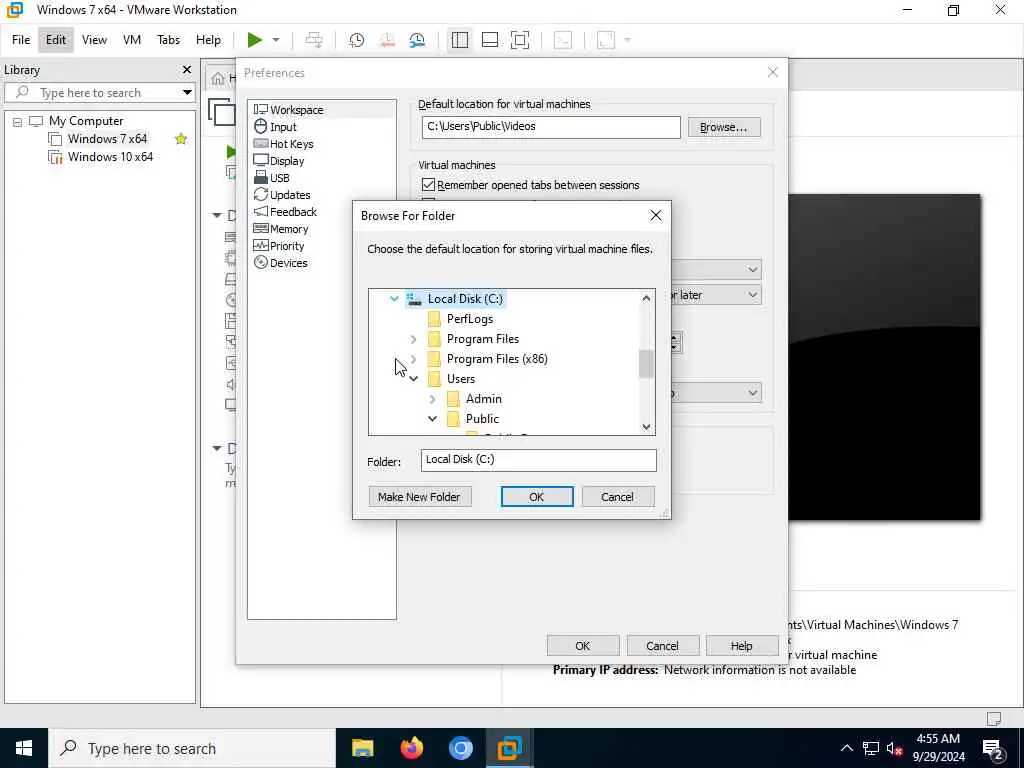Open the Help menu
Image resolution: width=1024 pixels, height=768 pixels.
[x=208, y=40]
